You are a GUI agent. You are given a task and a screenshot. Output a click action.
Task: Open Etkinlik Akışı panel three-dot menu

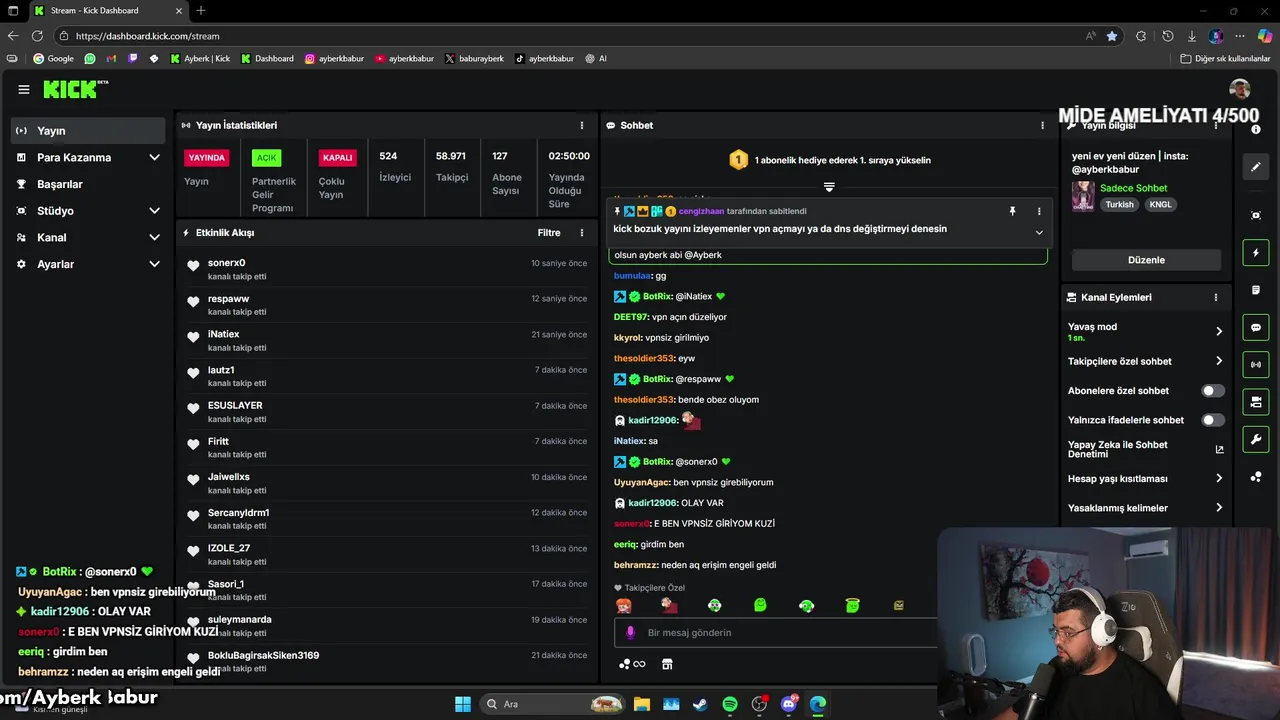(582, 233)
